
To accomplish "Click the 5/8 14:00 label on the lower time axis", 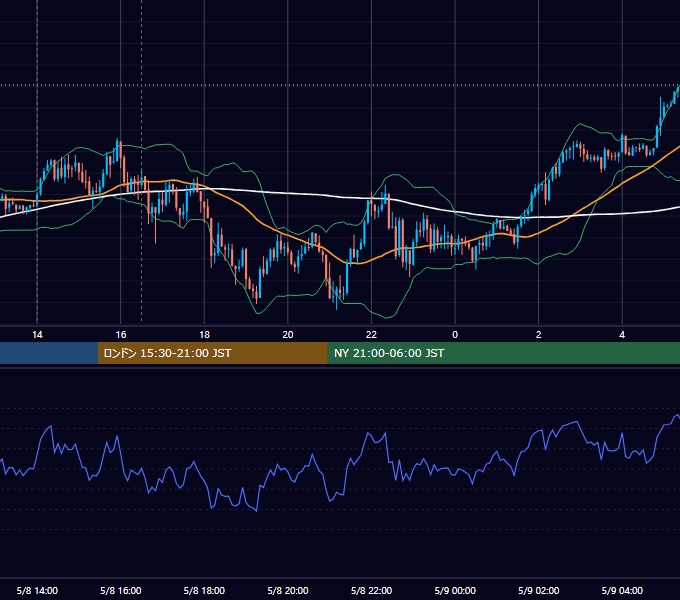I will [x=37, y=590].
